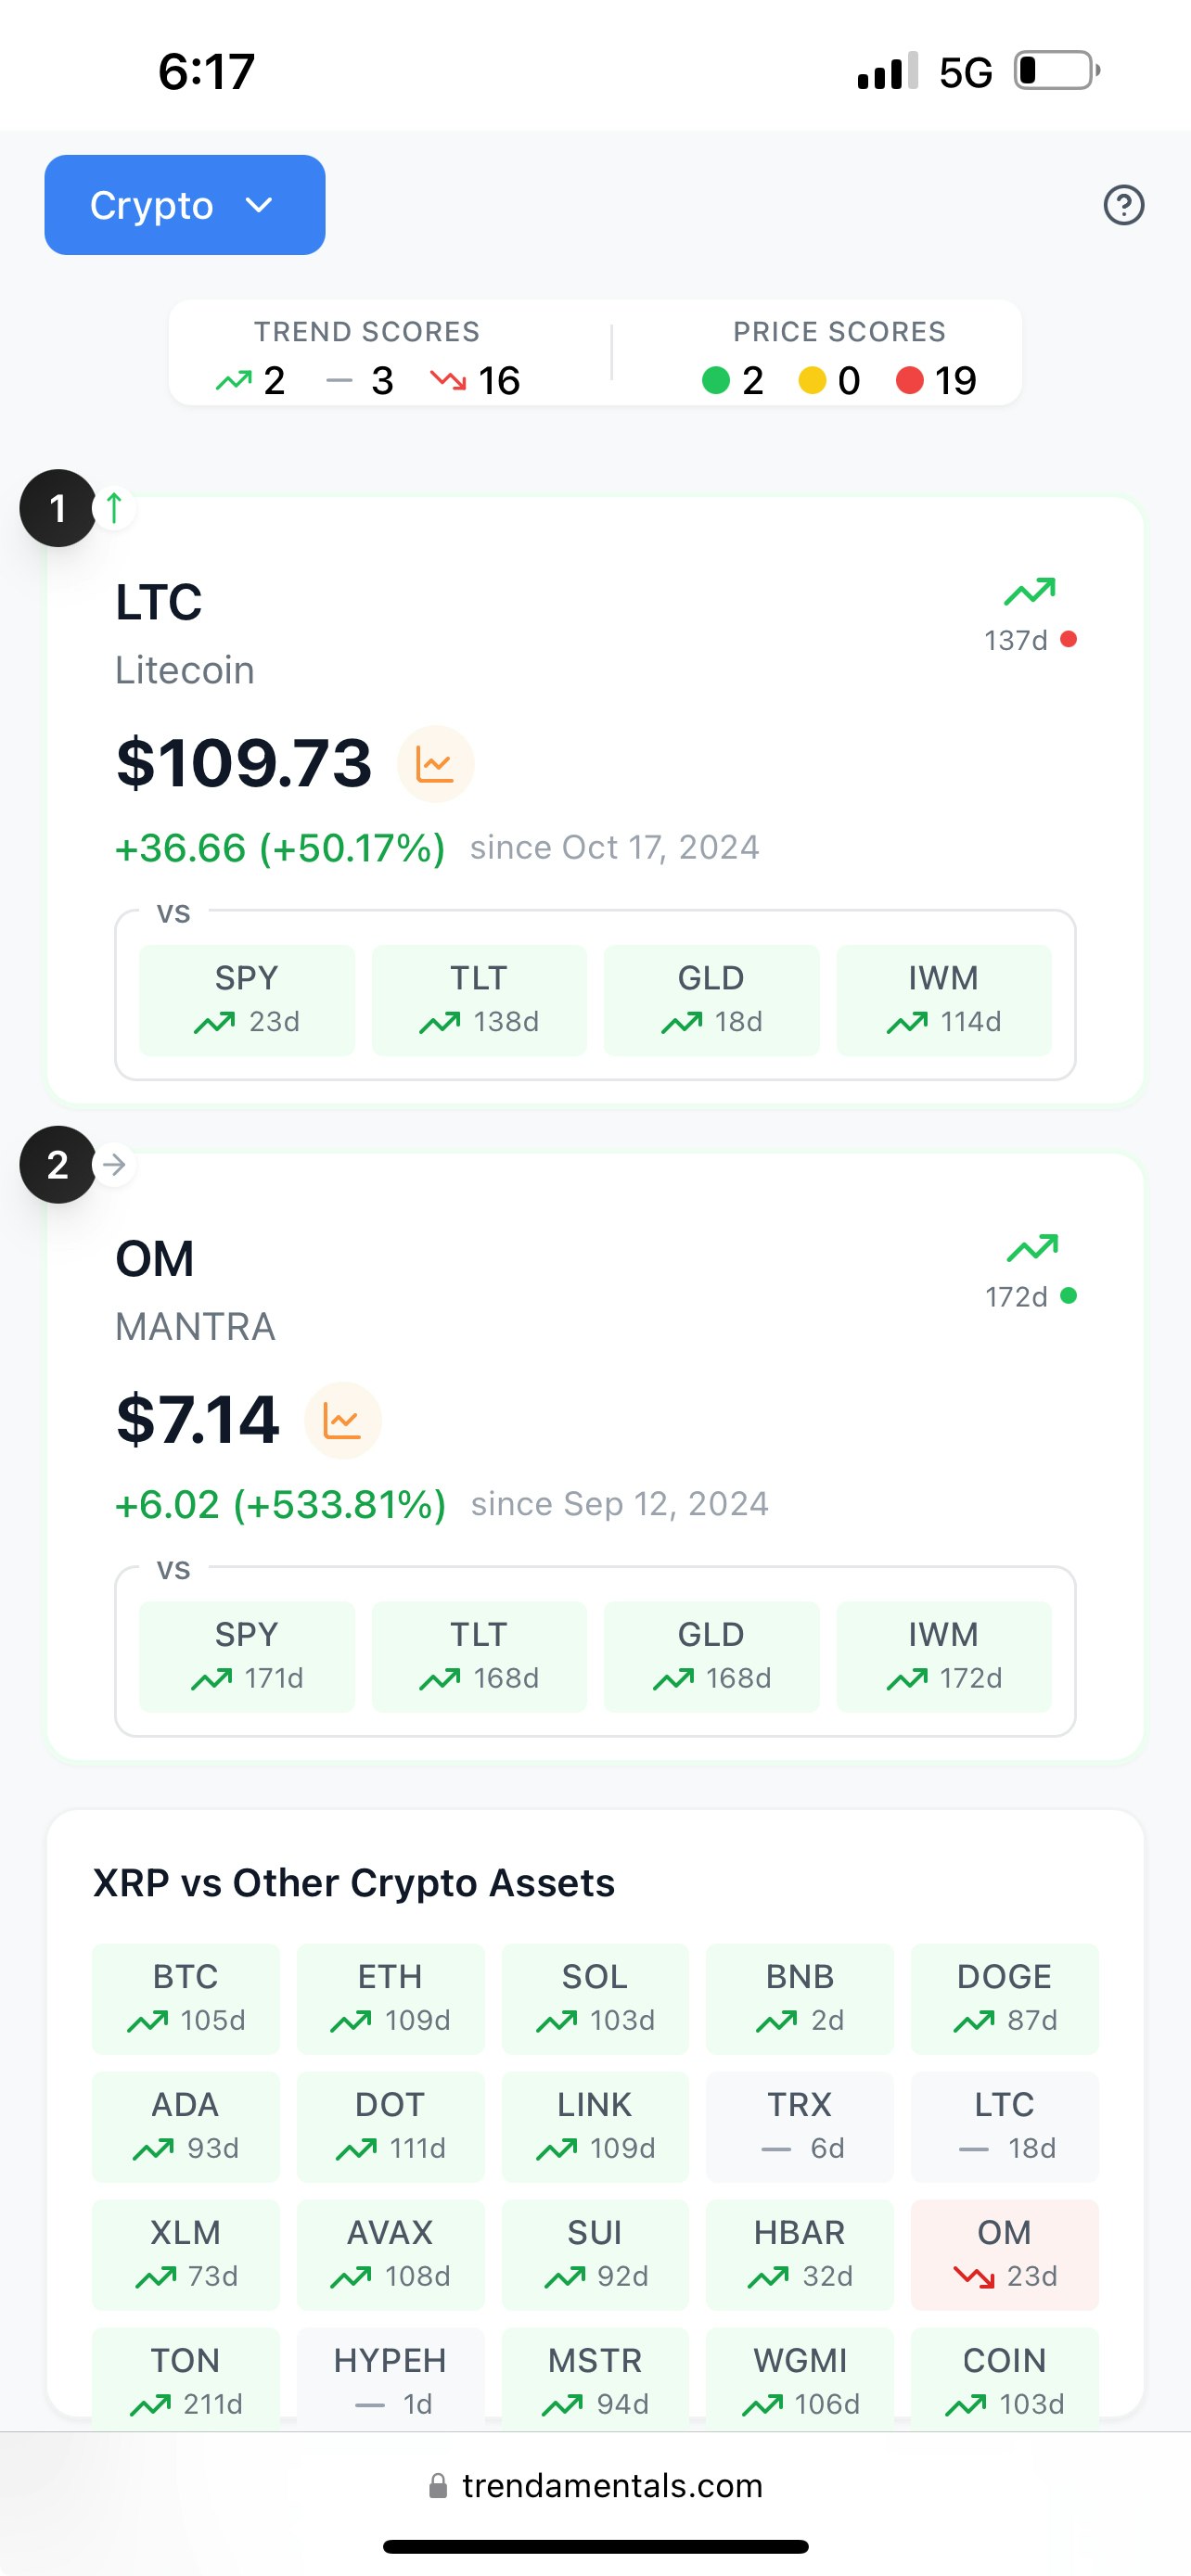Select the GLD 168d tile under OM
The image size is (1191, 2576).
pyautogui.click(x=711, y=1656)
